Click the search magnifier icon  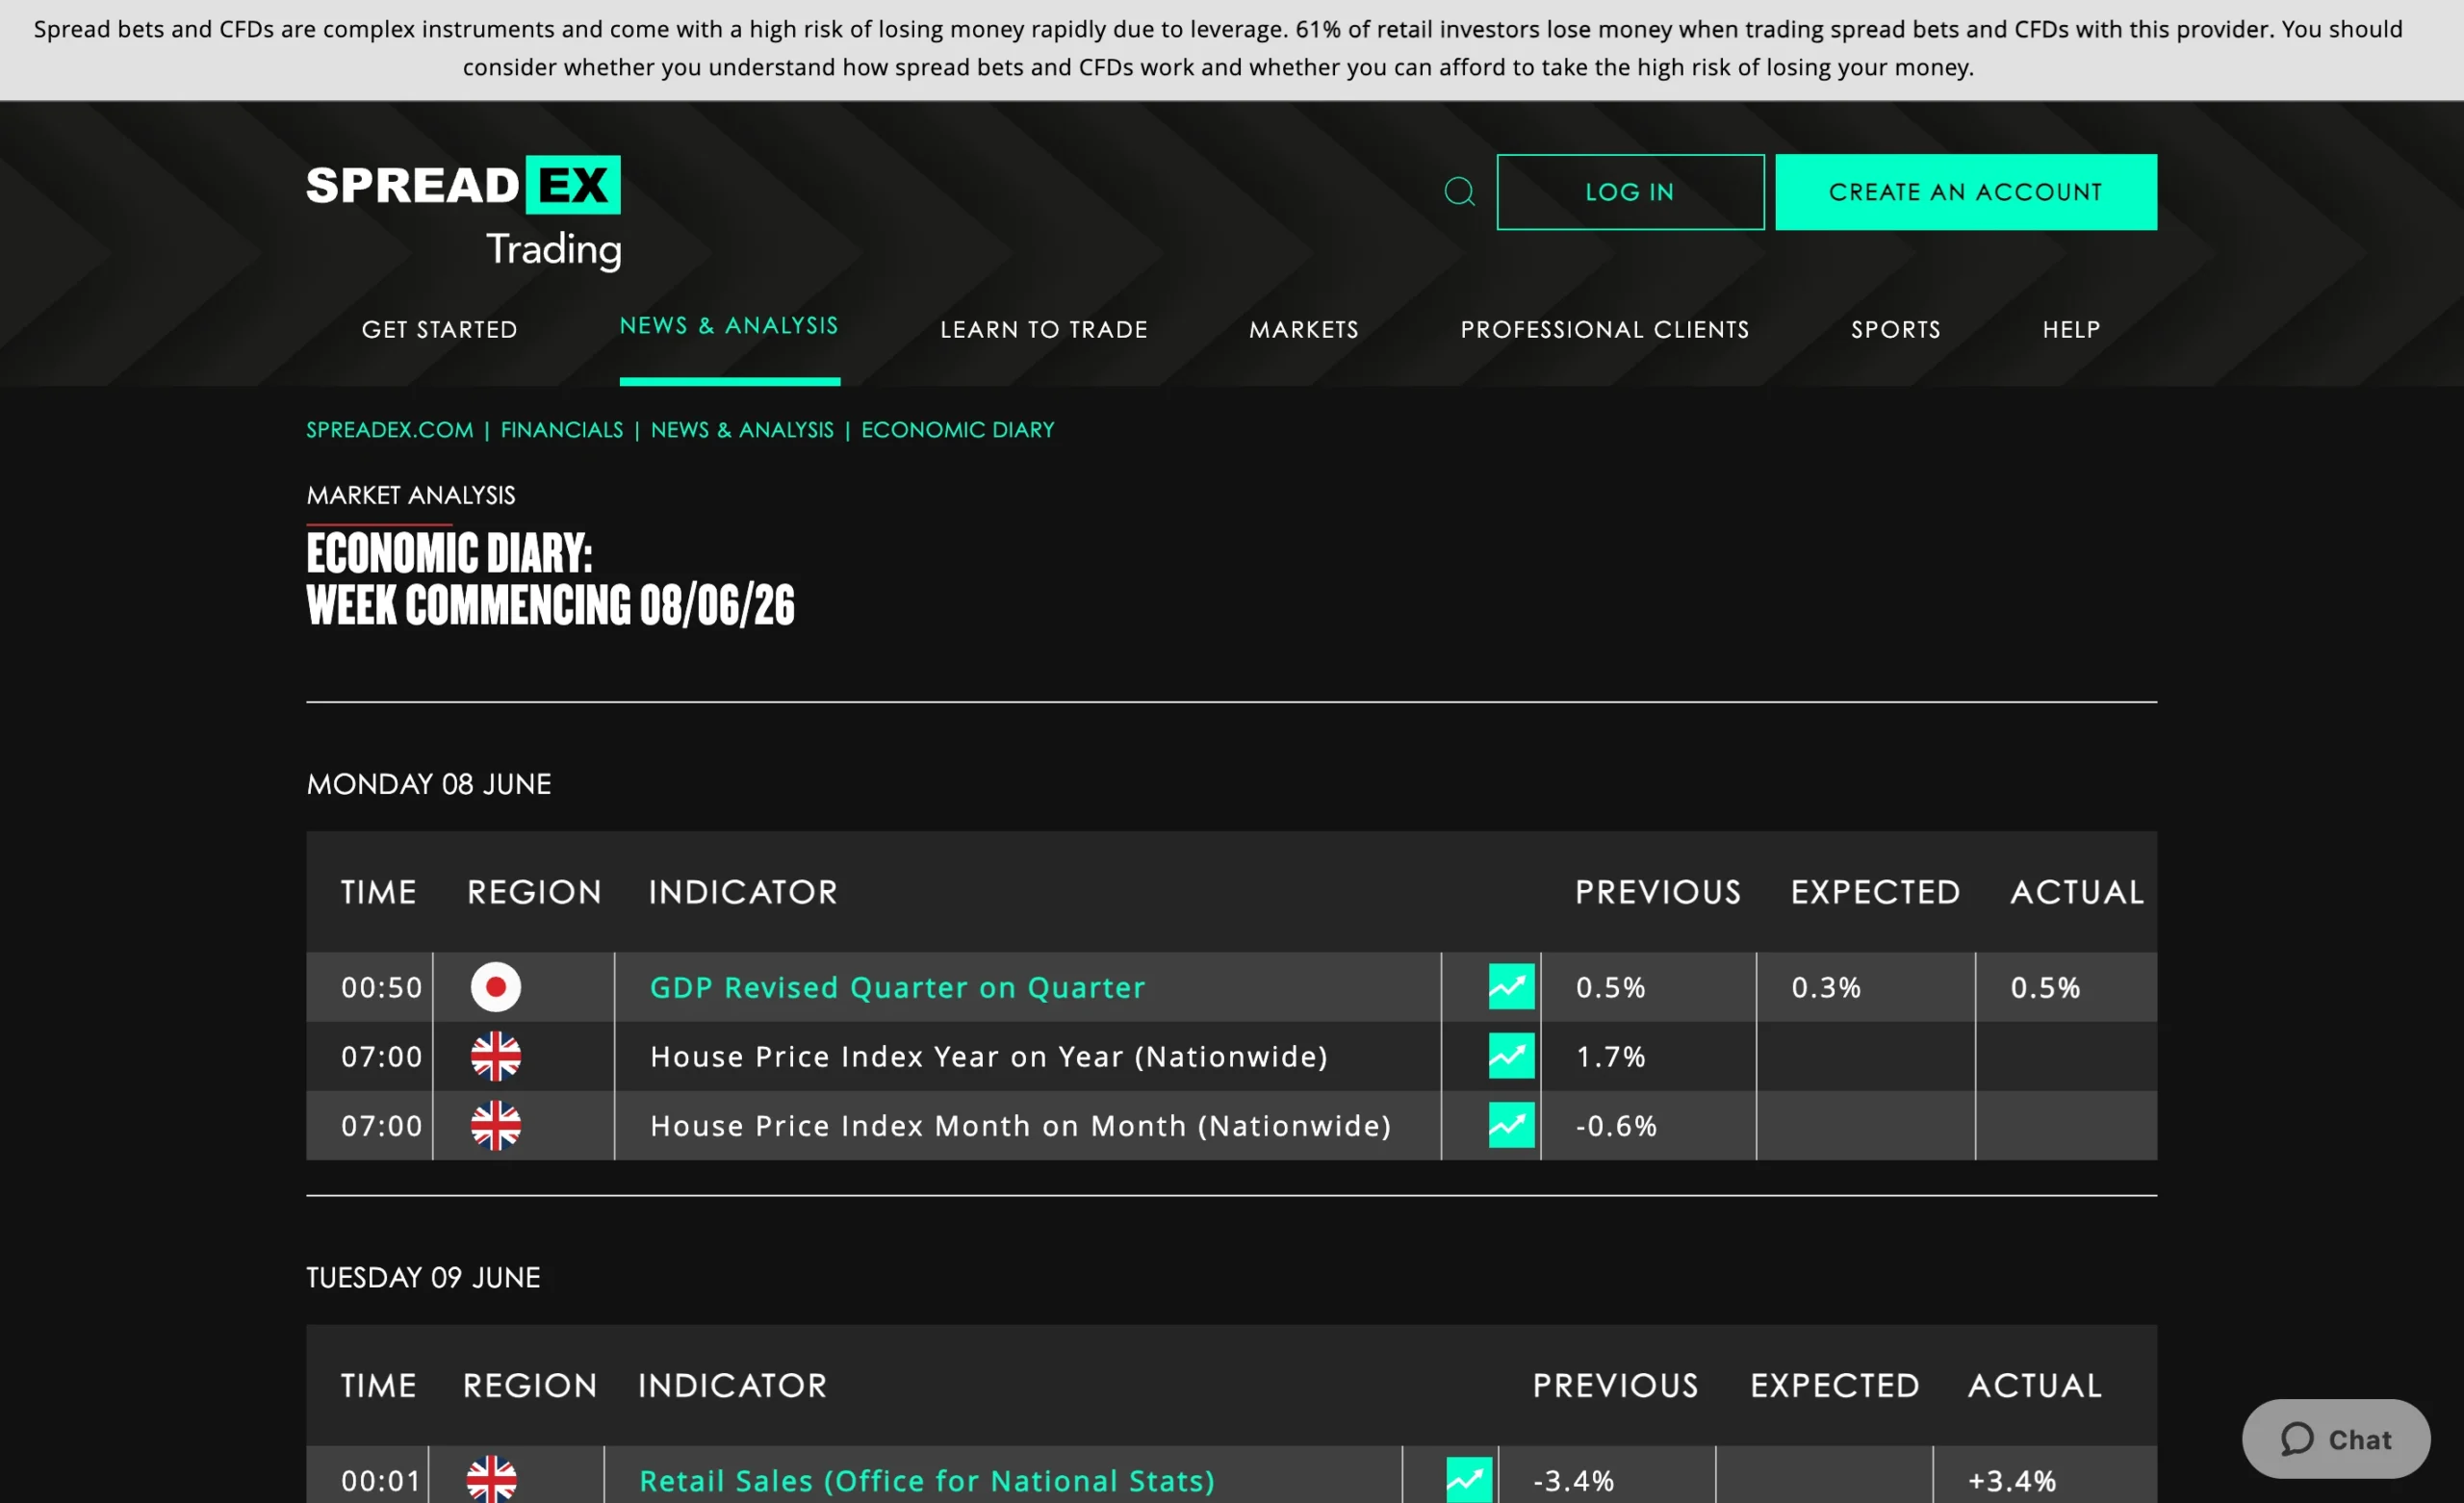(x=1459, y=191)
